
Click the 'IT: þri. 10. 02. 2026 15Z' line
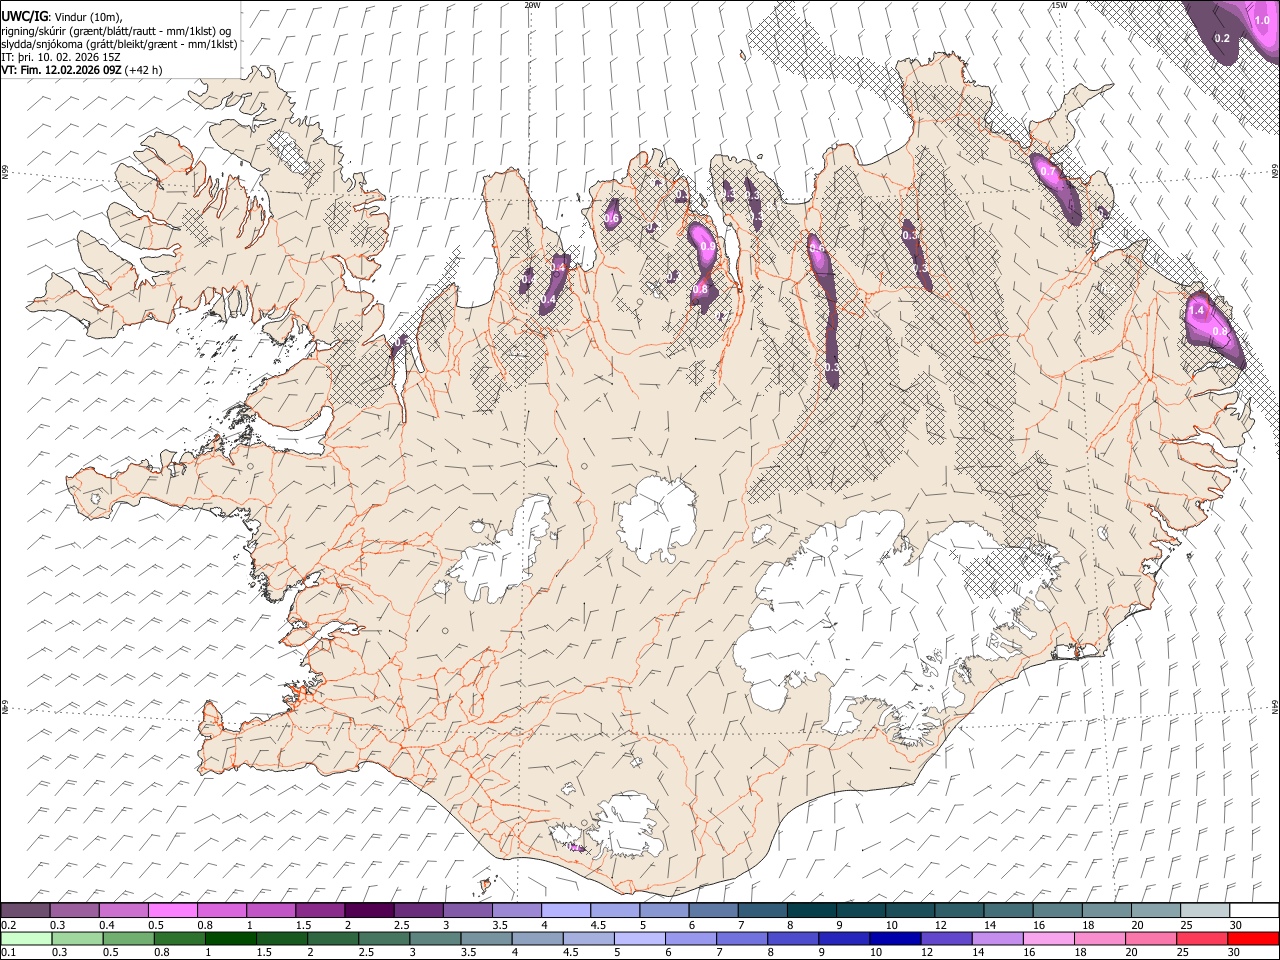tap(61, 57)
